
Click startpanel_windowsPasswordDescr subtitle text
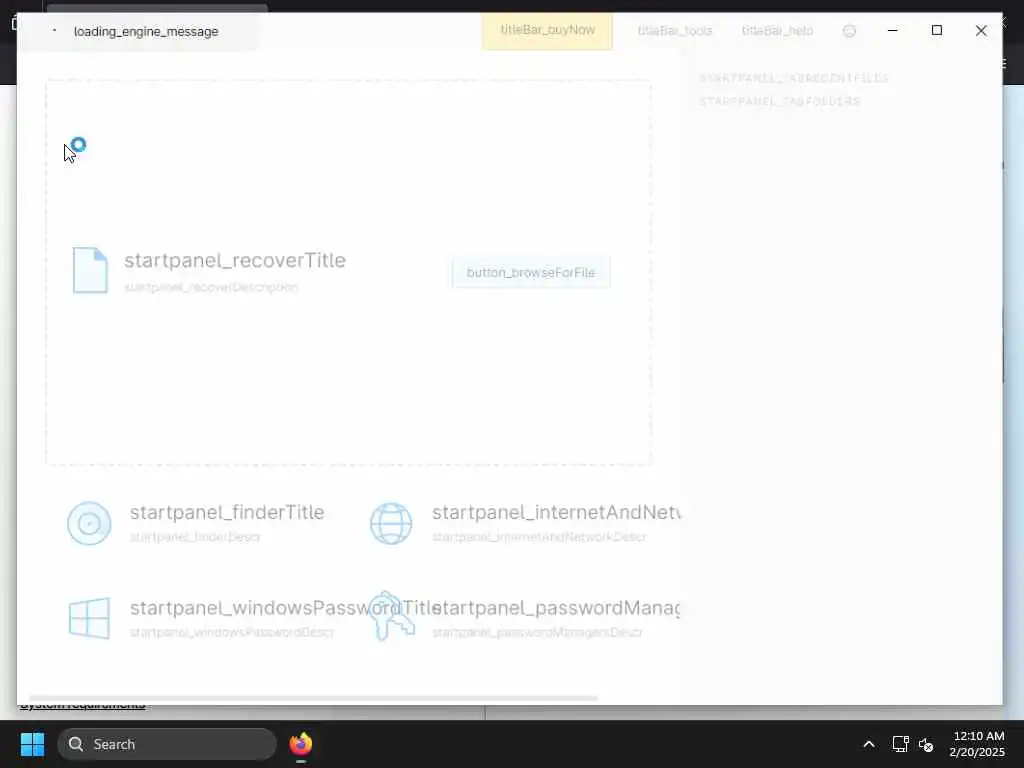click(x=232, y=632)
